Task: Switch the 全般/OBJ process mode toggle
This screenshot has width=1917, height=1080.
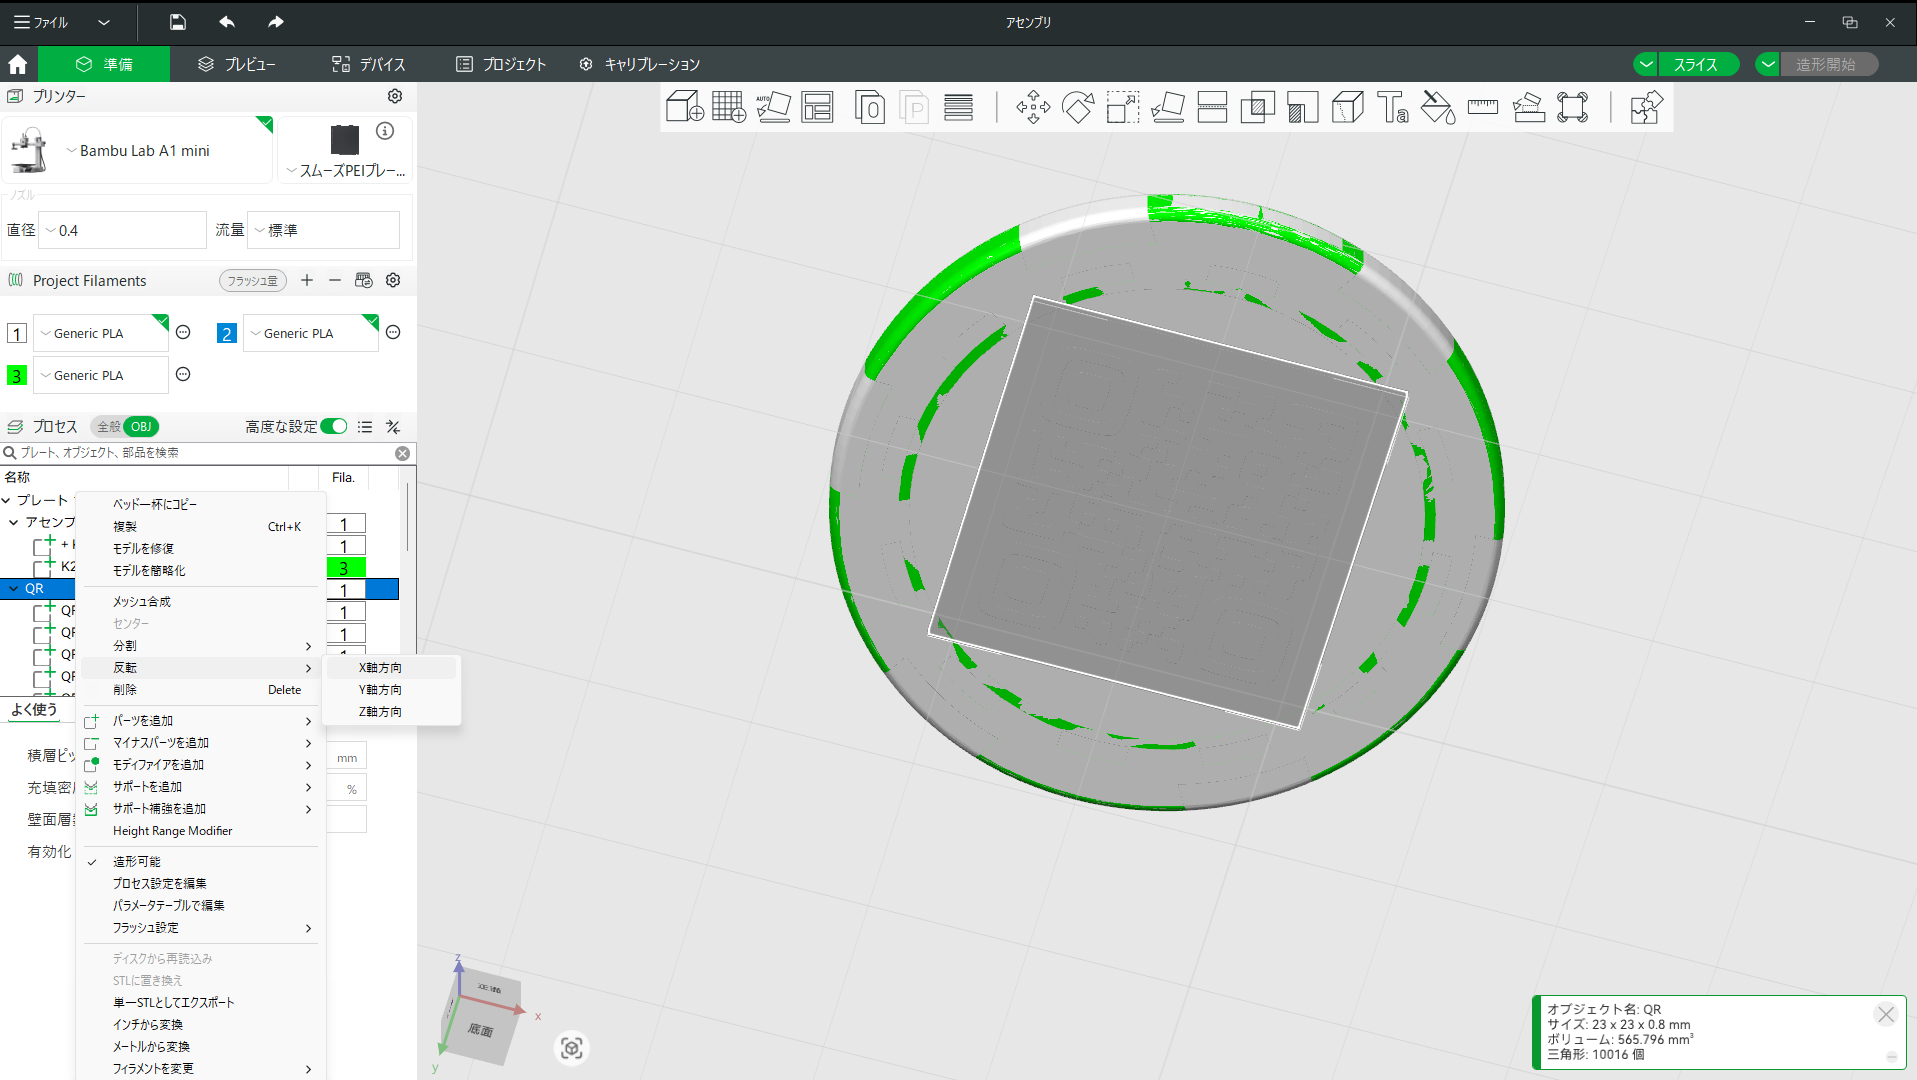Action: pyautogui.click(x=125, y=427)
